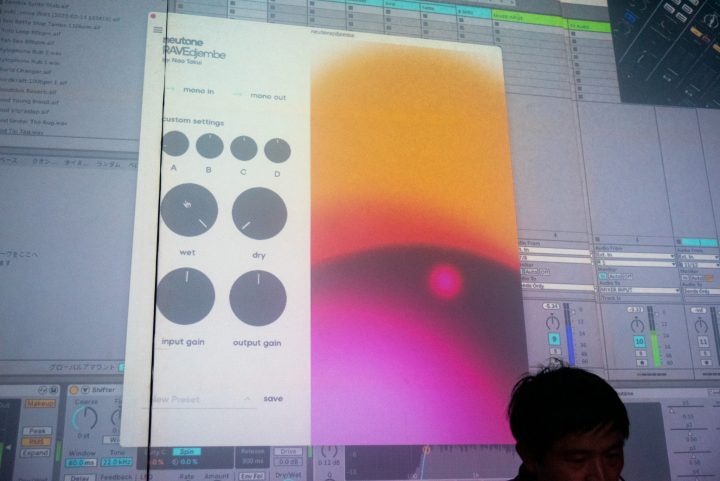Click the wet knob
The width and height of the screenshot is (720, 481).
[x=189, y=210]
